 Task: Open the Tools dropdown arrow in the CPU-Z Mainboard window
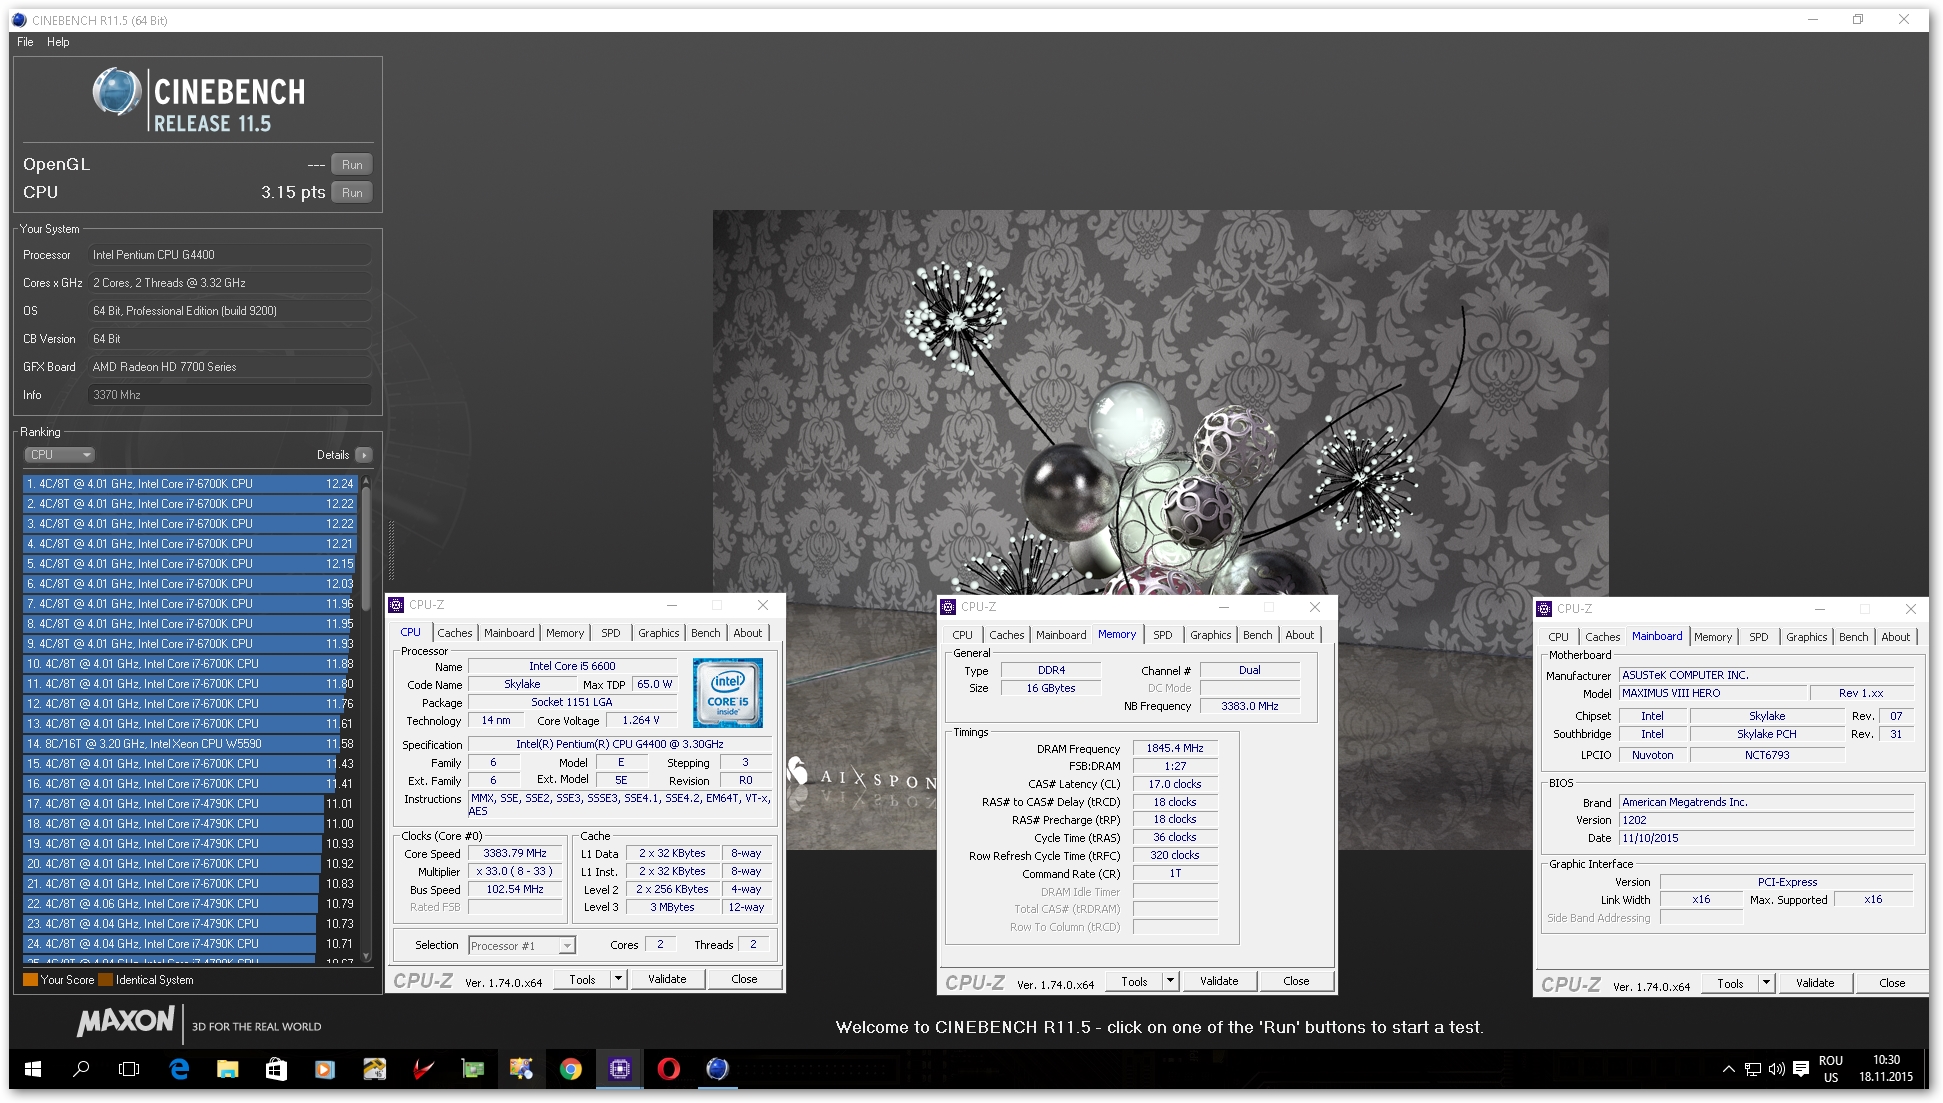[1766, 983]
